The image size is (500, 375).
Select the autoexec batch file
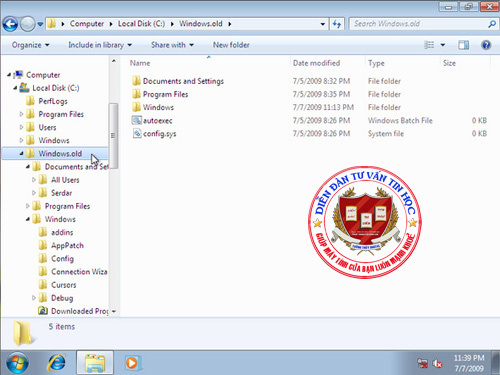tap(152, 120)
